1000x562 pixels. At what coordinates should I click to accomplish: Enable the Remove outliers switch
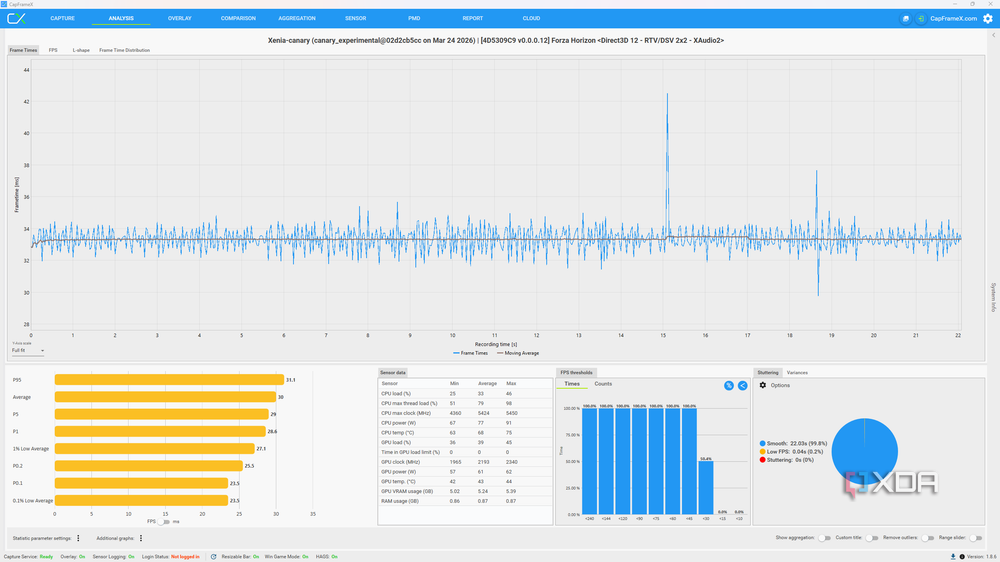click(928, 538)
